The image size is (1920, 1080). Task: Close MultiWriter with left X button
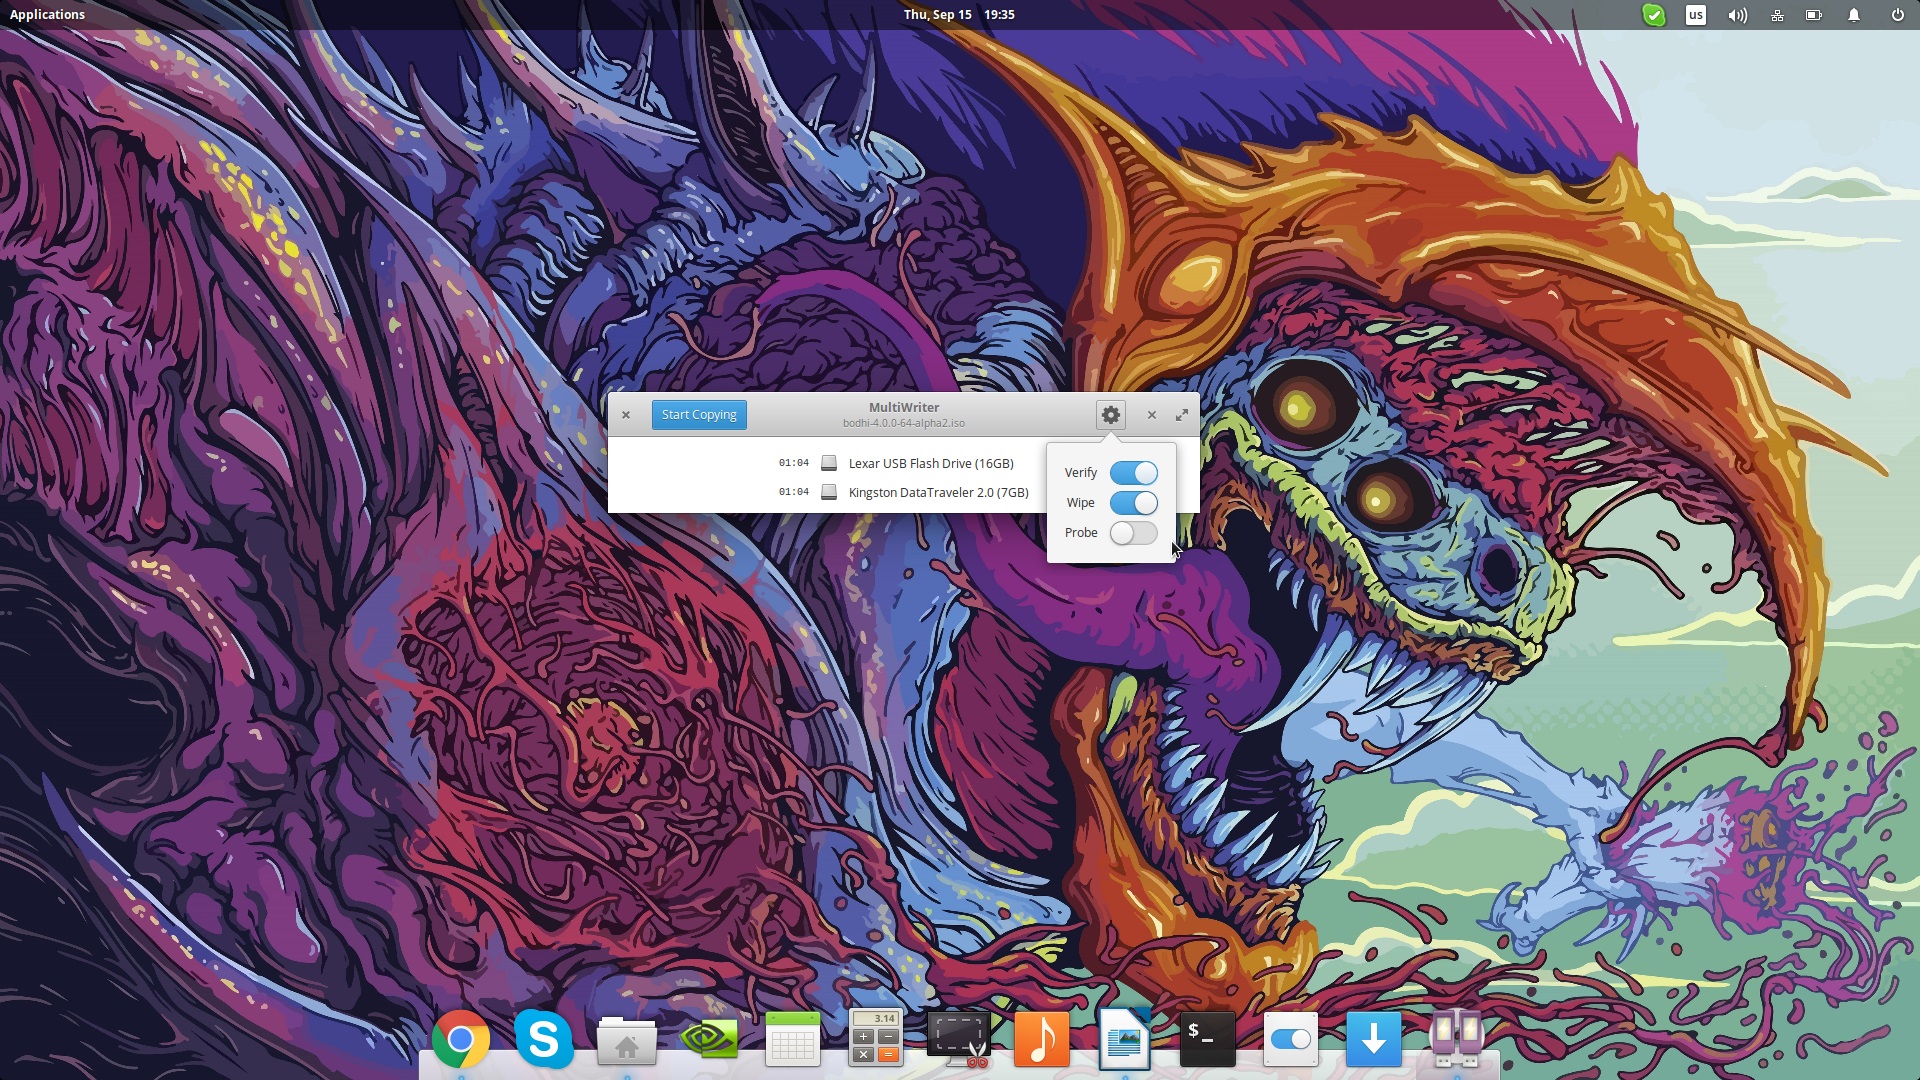[626, 415]
